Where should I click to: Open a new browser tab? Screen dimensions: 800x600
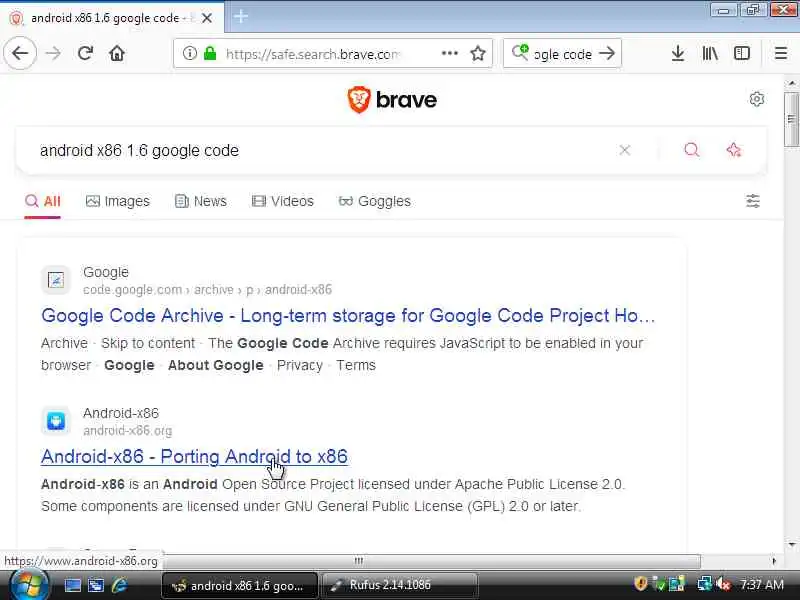[x=241, y=17]
